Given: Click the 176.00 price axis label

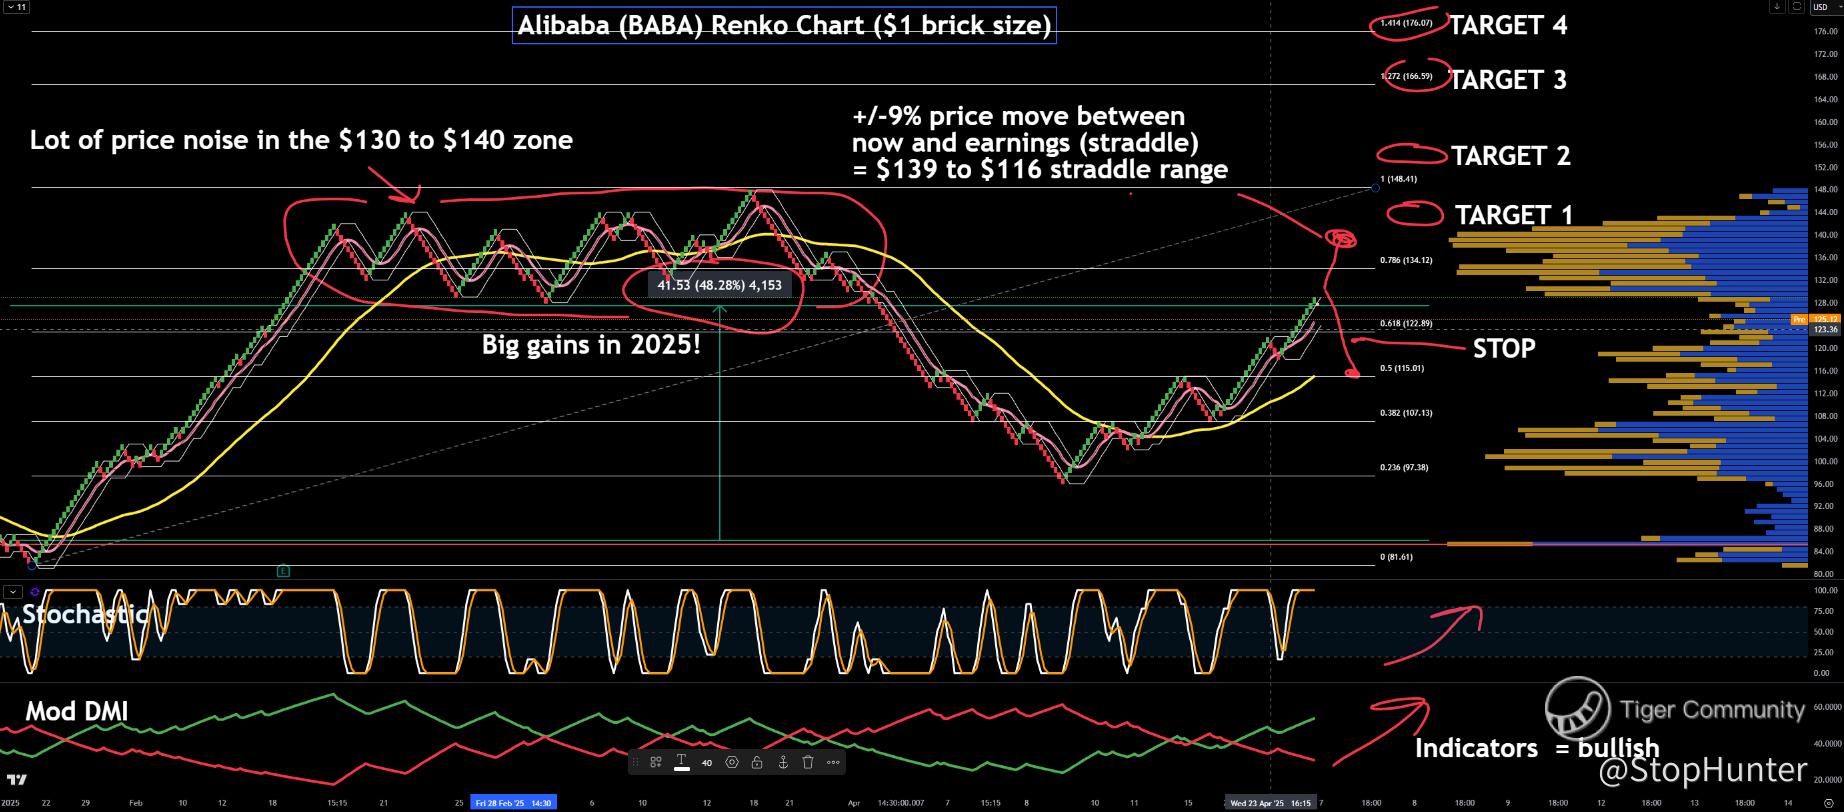Looking at the screenshot, I should coord(1826,32).
